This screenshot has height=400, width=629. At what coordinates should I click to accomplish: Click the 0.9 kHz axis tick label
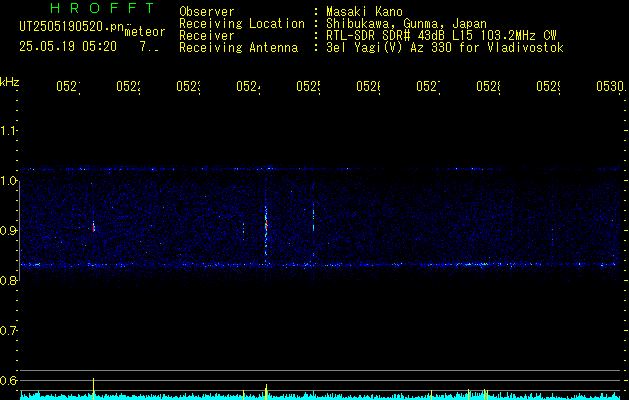[8, 230]
